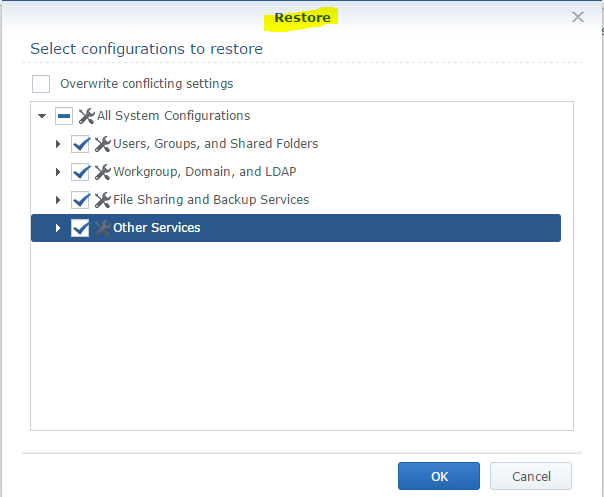This screenshot has height=497, width=604.
Task: Uncheck the Workgroup, Domain, and LDAP checkbox
Action: pos(81,172)
